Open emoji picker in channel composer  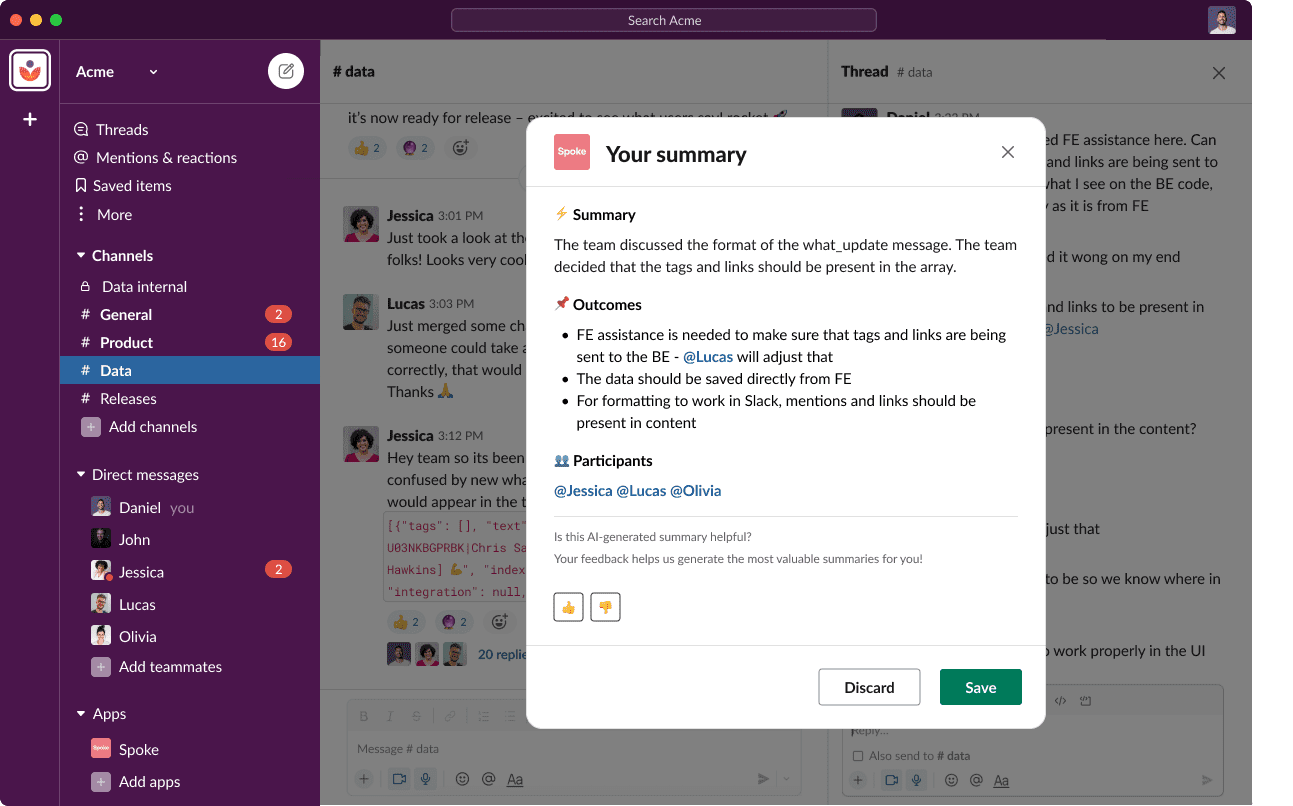462,779
